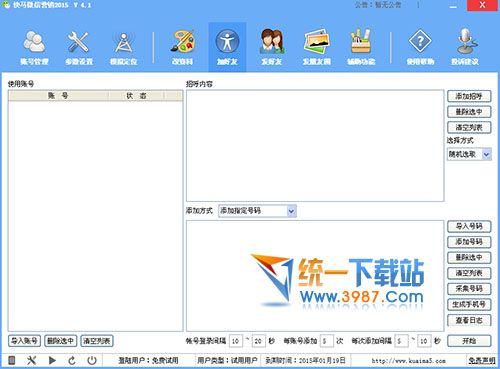Switch to the 加好友 tab
The width and height of the screenshot is (500, 369).
point(227,47)
